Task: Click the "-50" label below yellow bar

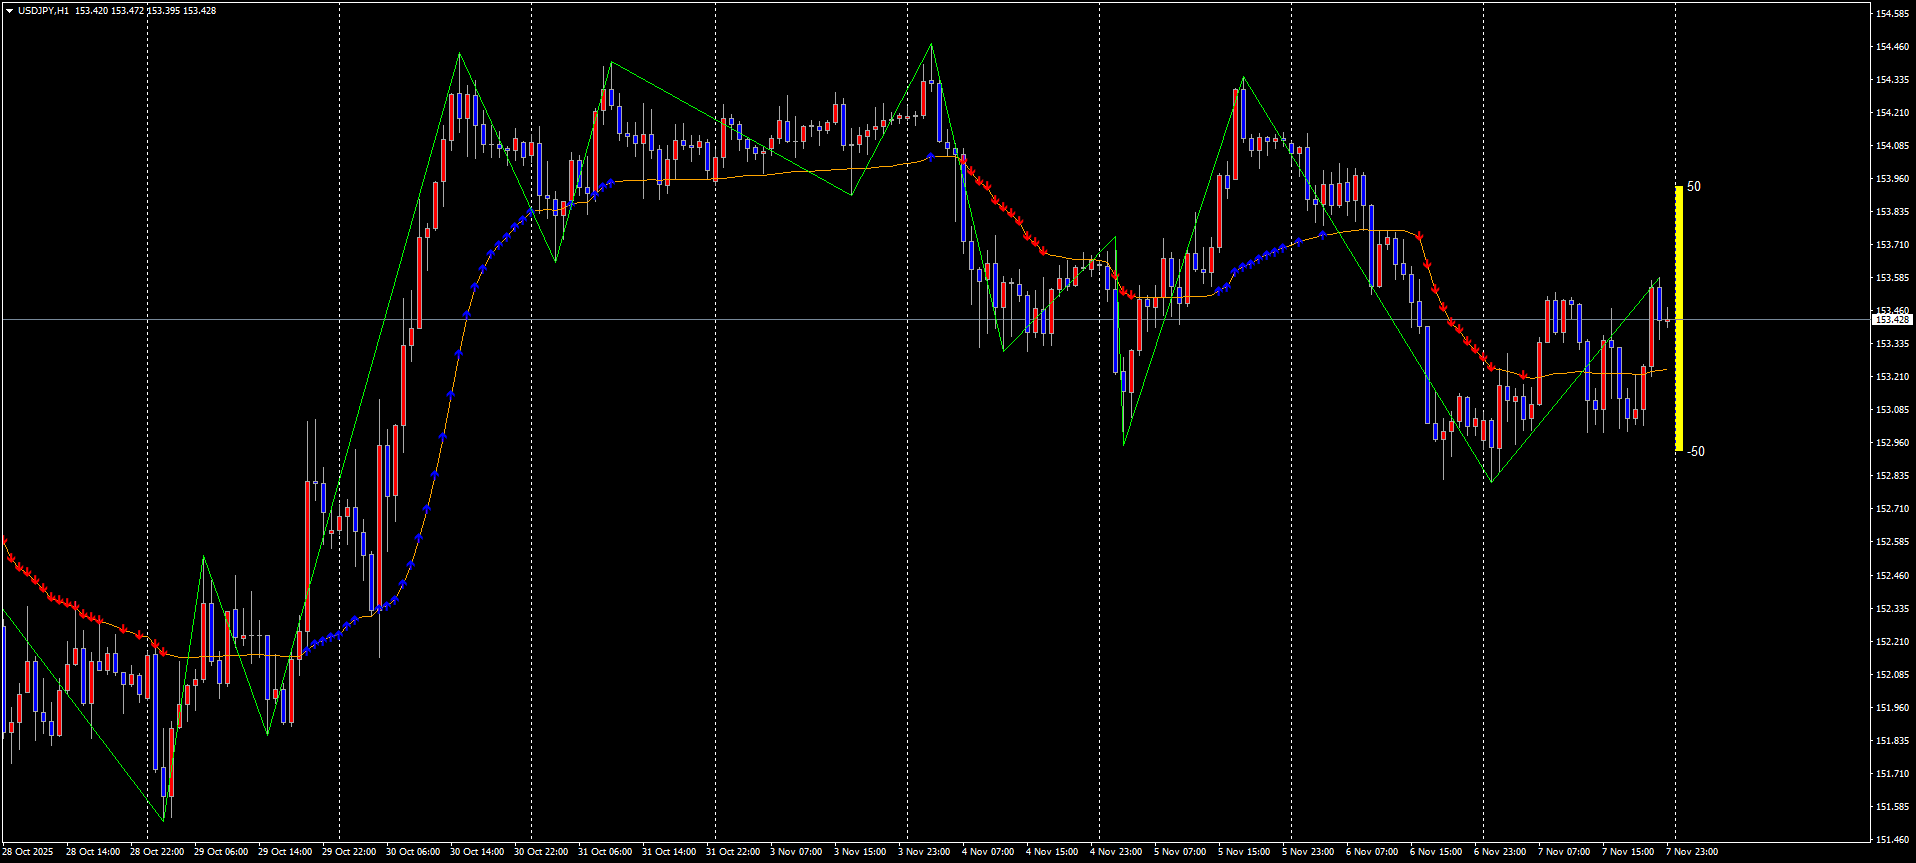Action: click(x=1696, y=452)
